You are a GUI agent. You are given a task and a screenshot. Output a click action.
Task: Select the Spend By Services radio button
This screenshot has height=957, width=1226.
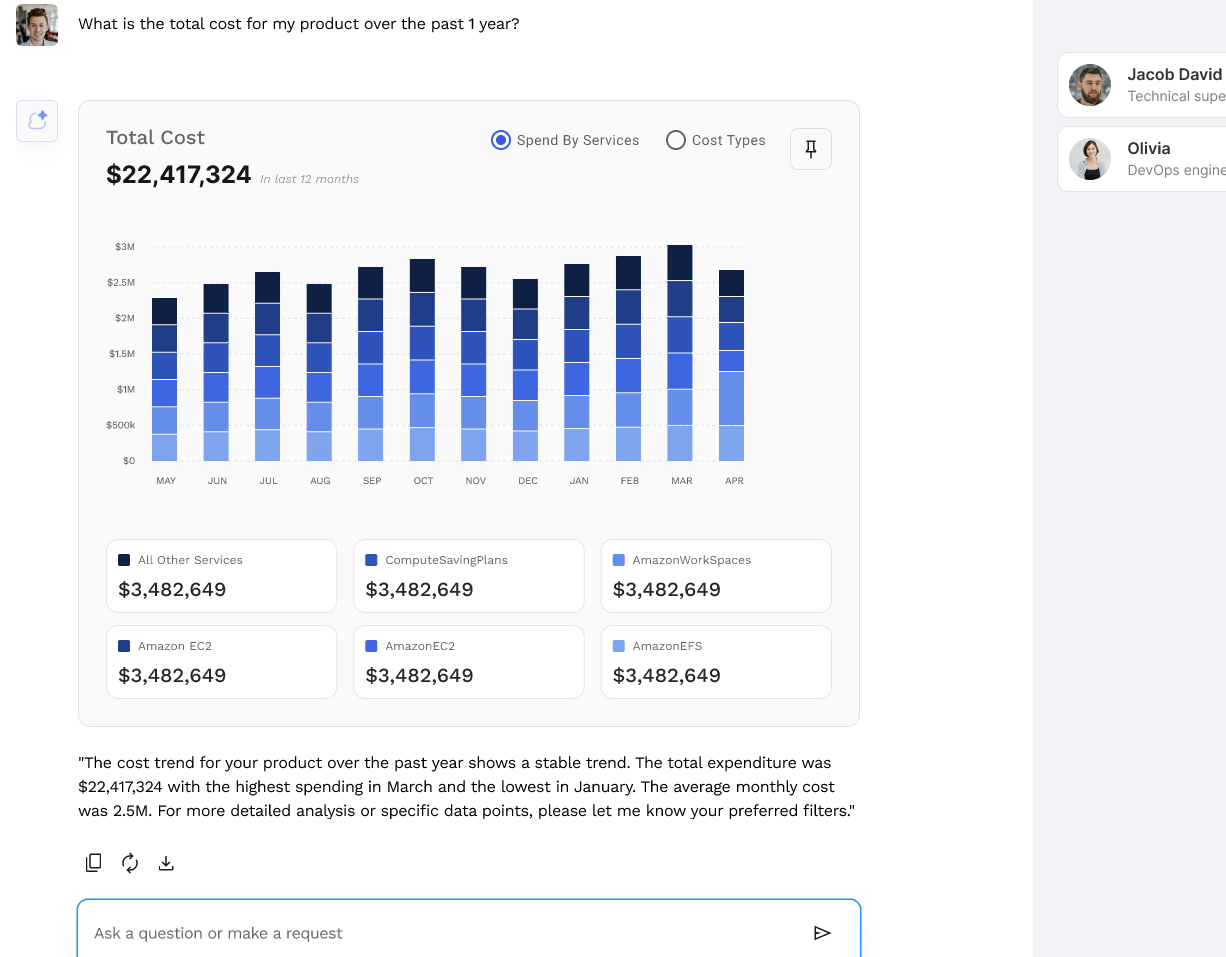coord(501,140)
